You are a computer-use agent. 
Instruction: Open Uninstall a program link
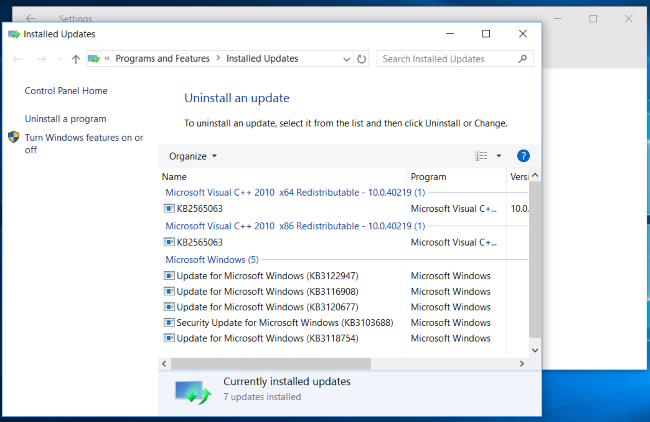point(66,119)
